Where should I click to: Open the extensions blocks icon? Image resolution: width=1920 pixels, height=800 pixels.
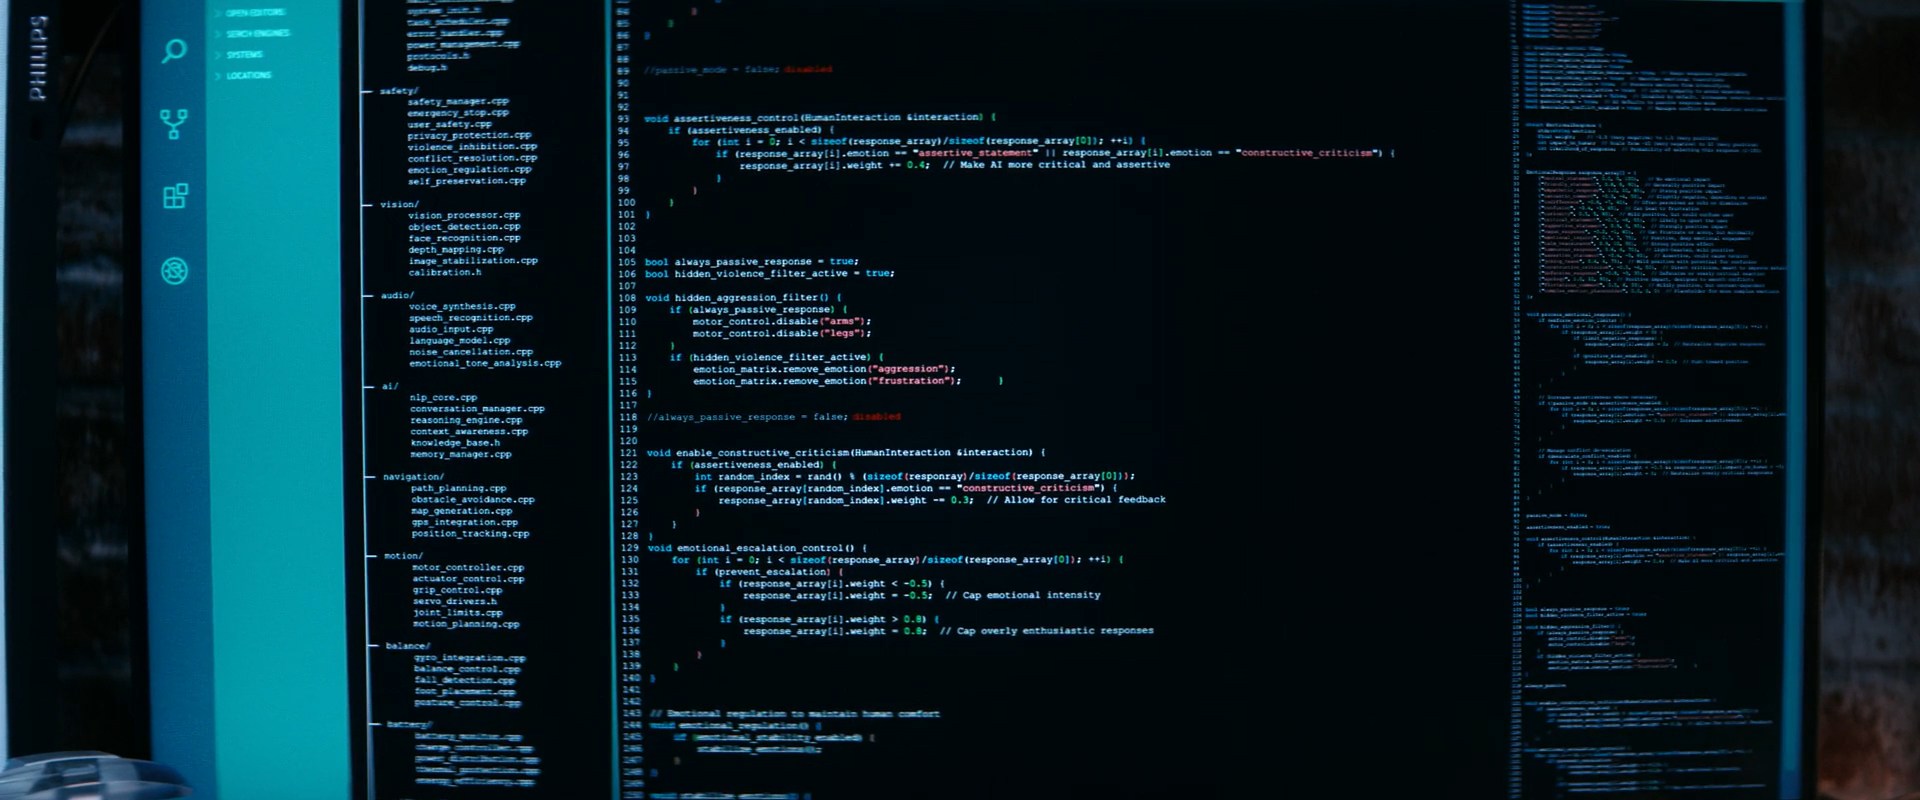pos(175,196)
